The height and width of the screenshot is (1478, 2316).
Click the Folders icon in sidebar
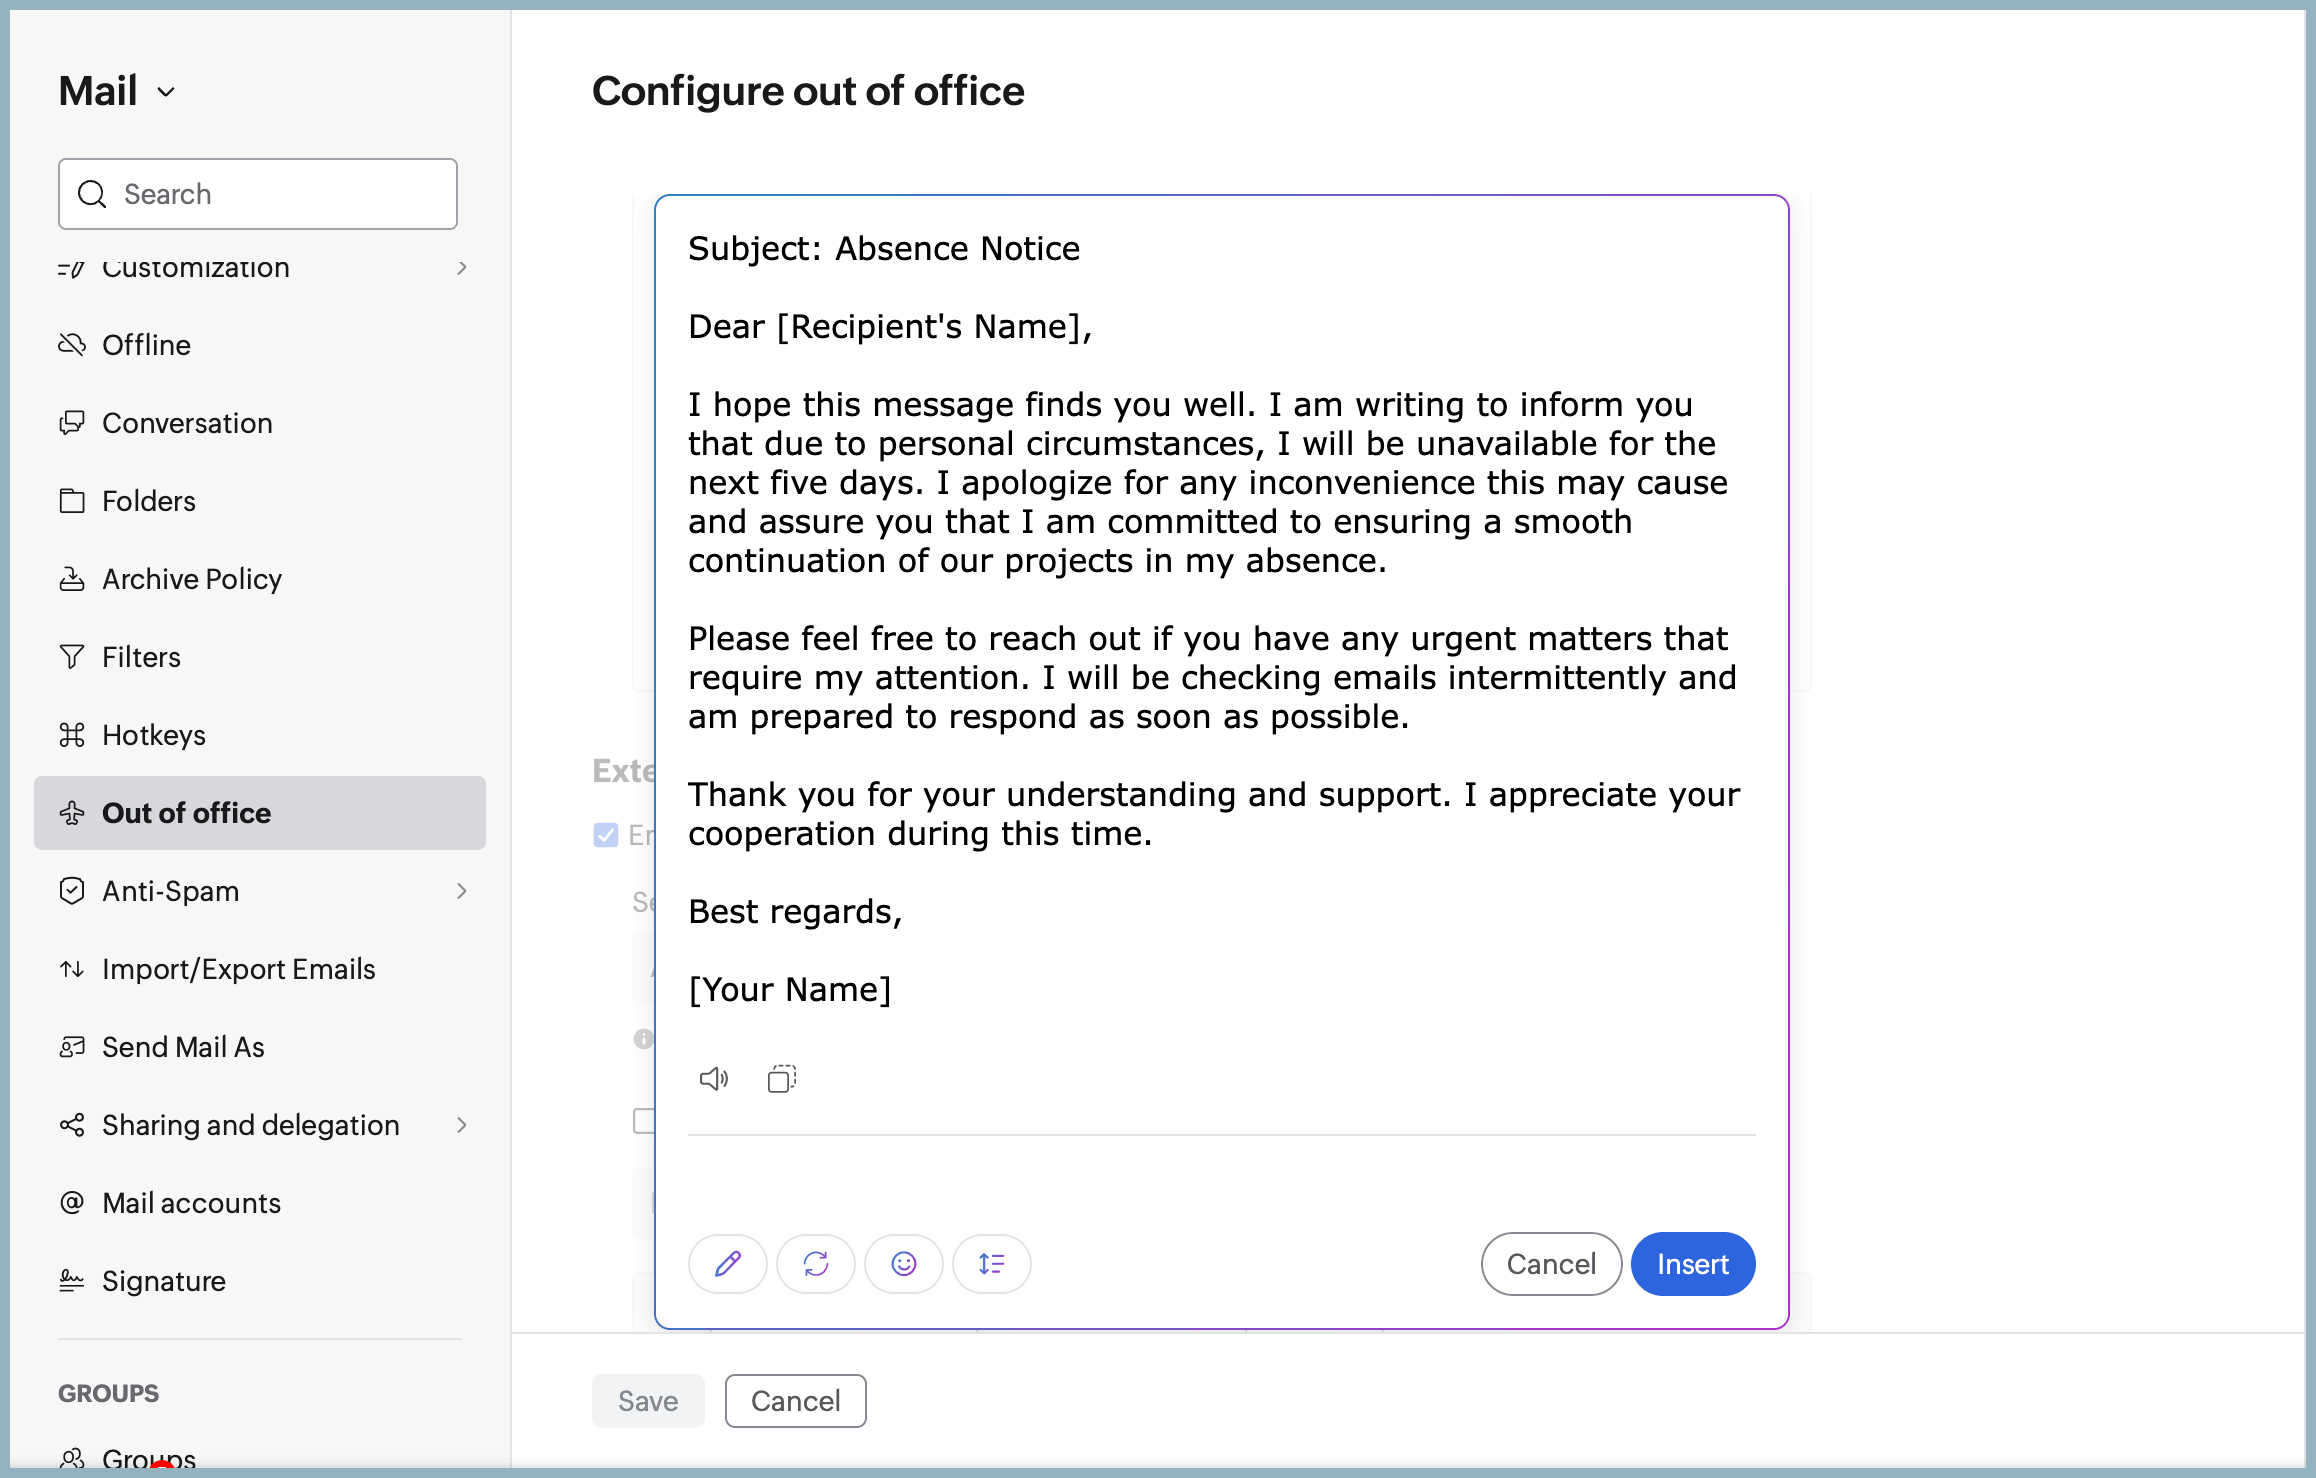click(72, 501)
